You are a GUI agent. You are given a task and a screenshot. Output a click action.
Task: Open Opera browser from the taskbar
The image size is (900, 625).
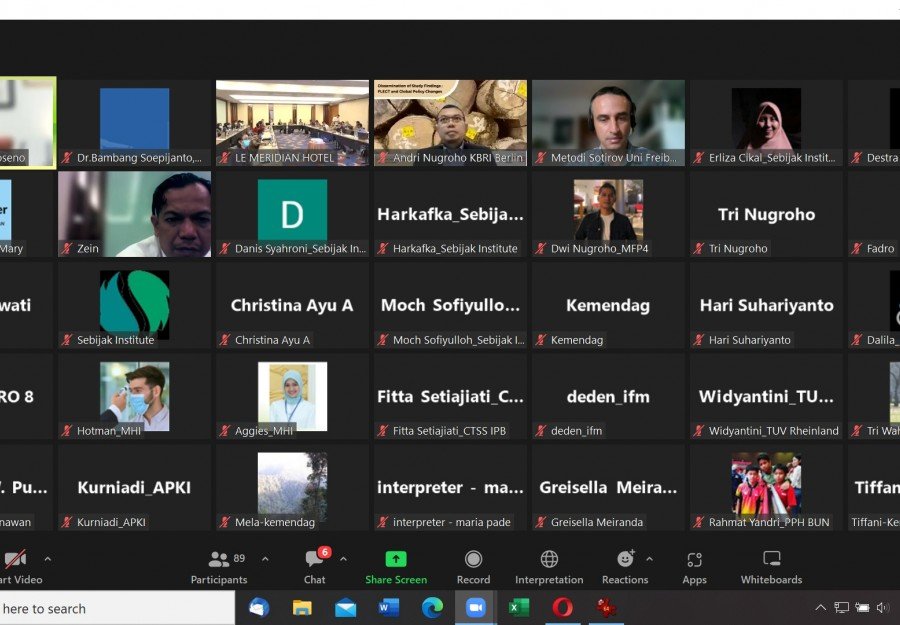(x=562, y=608)
